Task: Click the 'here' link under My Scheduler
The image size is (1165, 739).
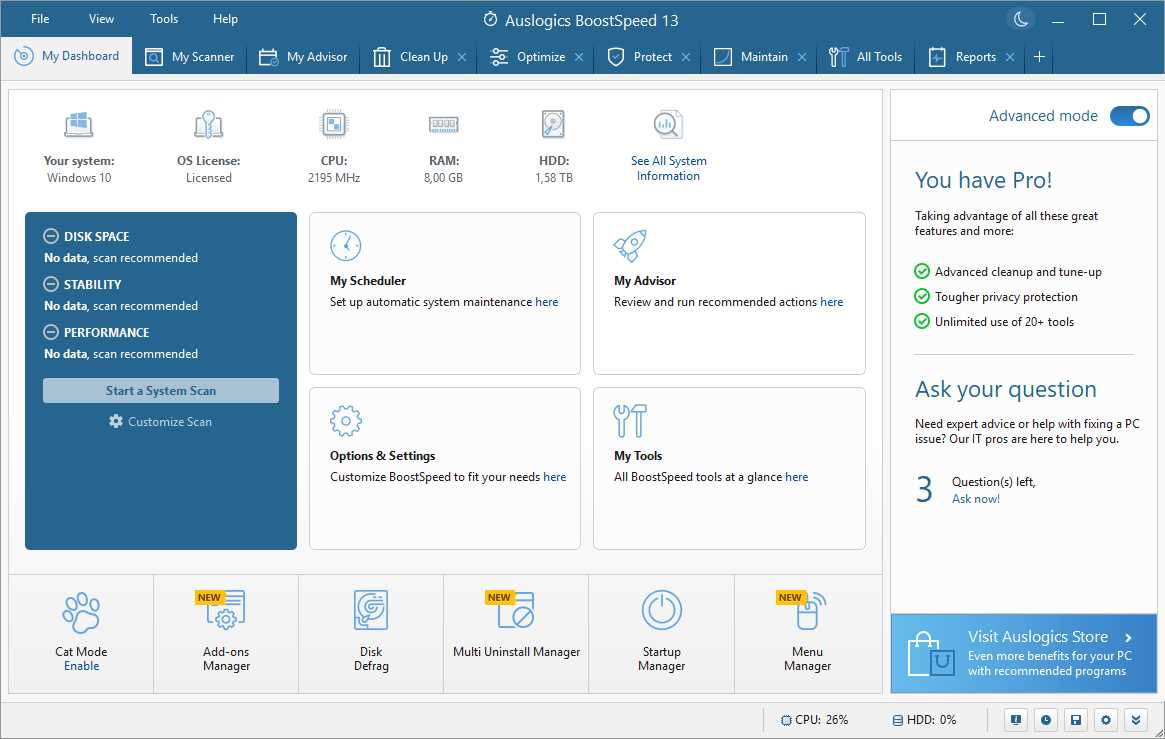Action: (547, 302)
